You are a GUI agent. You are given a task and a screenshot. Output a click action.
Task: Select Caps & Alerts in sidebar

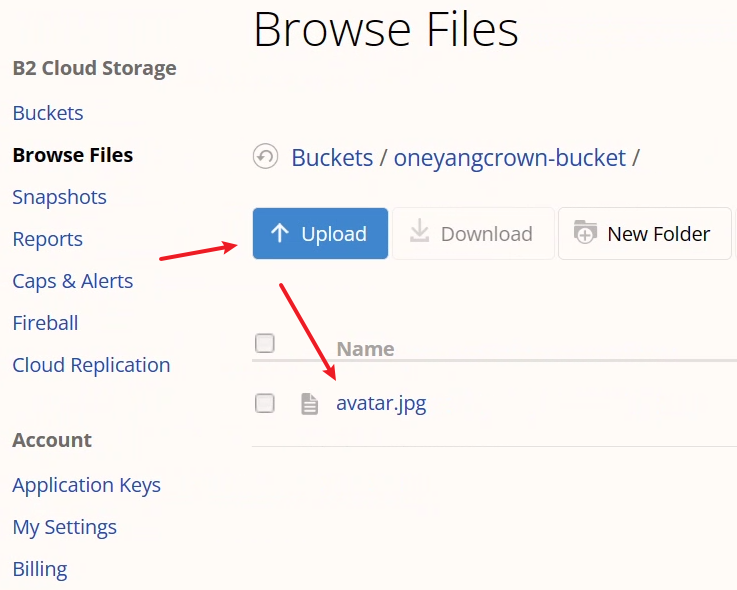pos(72,281)
